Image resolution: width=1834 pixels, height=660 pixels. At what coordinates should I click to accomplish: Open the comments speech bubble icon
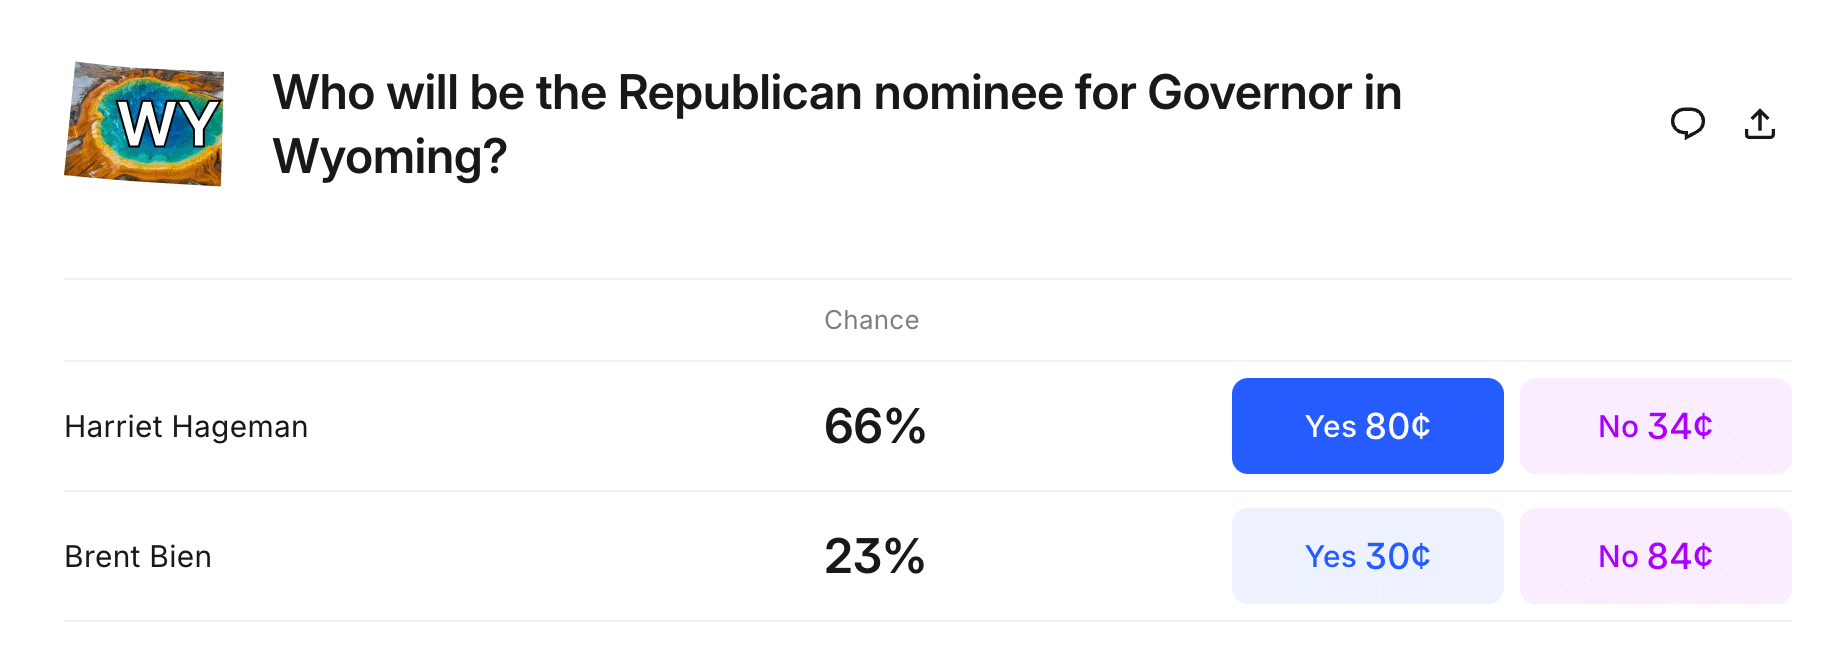[x=1687, y=123]
